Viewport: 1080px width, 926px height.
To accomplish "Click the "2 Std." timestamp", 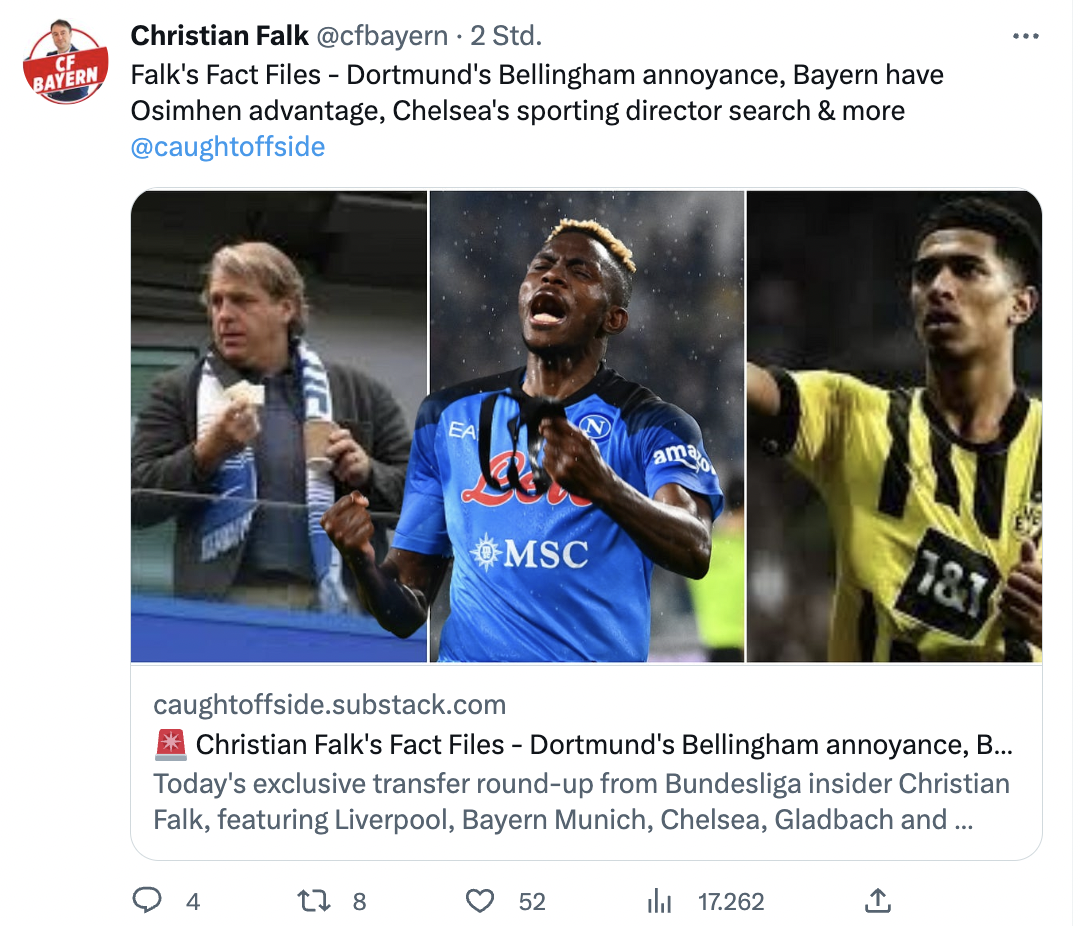I will [506, 36].
